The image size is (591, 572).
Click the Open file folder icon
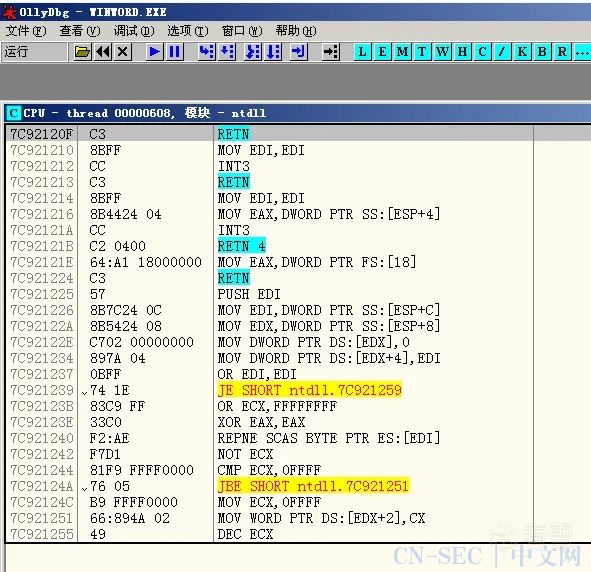click(x=82, y=52)
